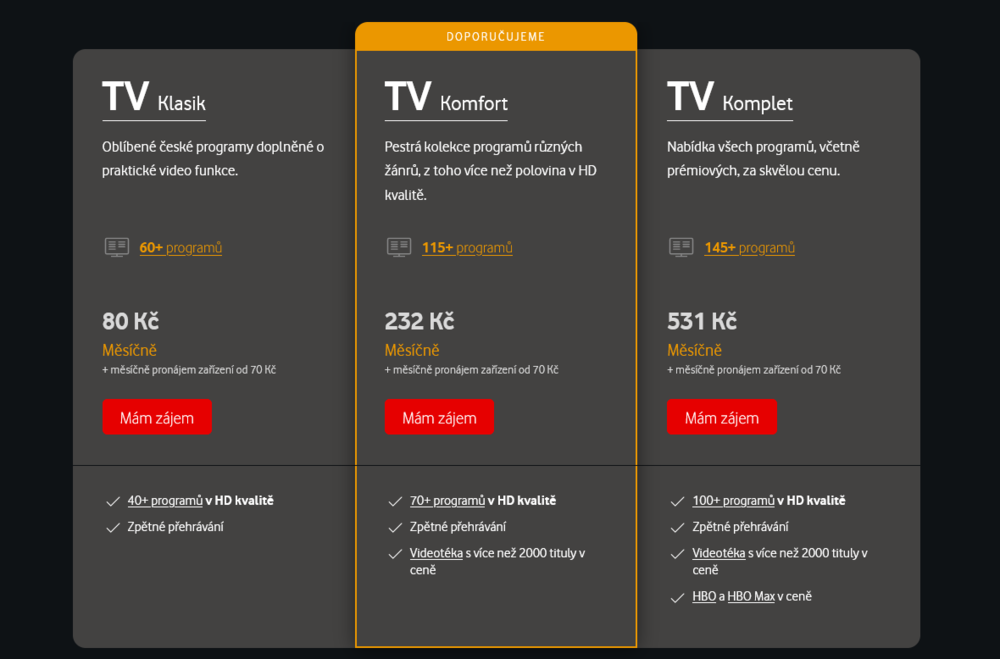Click the TV icon beside 60+ programů
Viewport: 1000px width, 659px height.
click(x=117, y=248)
